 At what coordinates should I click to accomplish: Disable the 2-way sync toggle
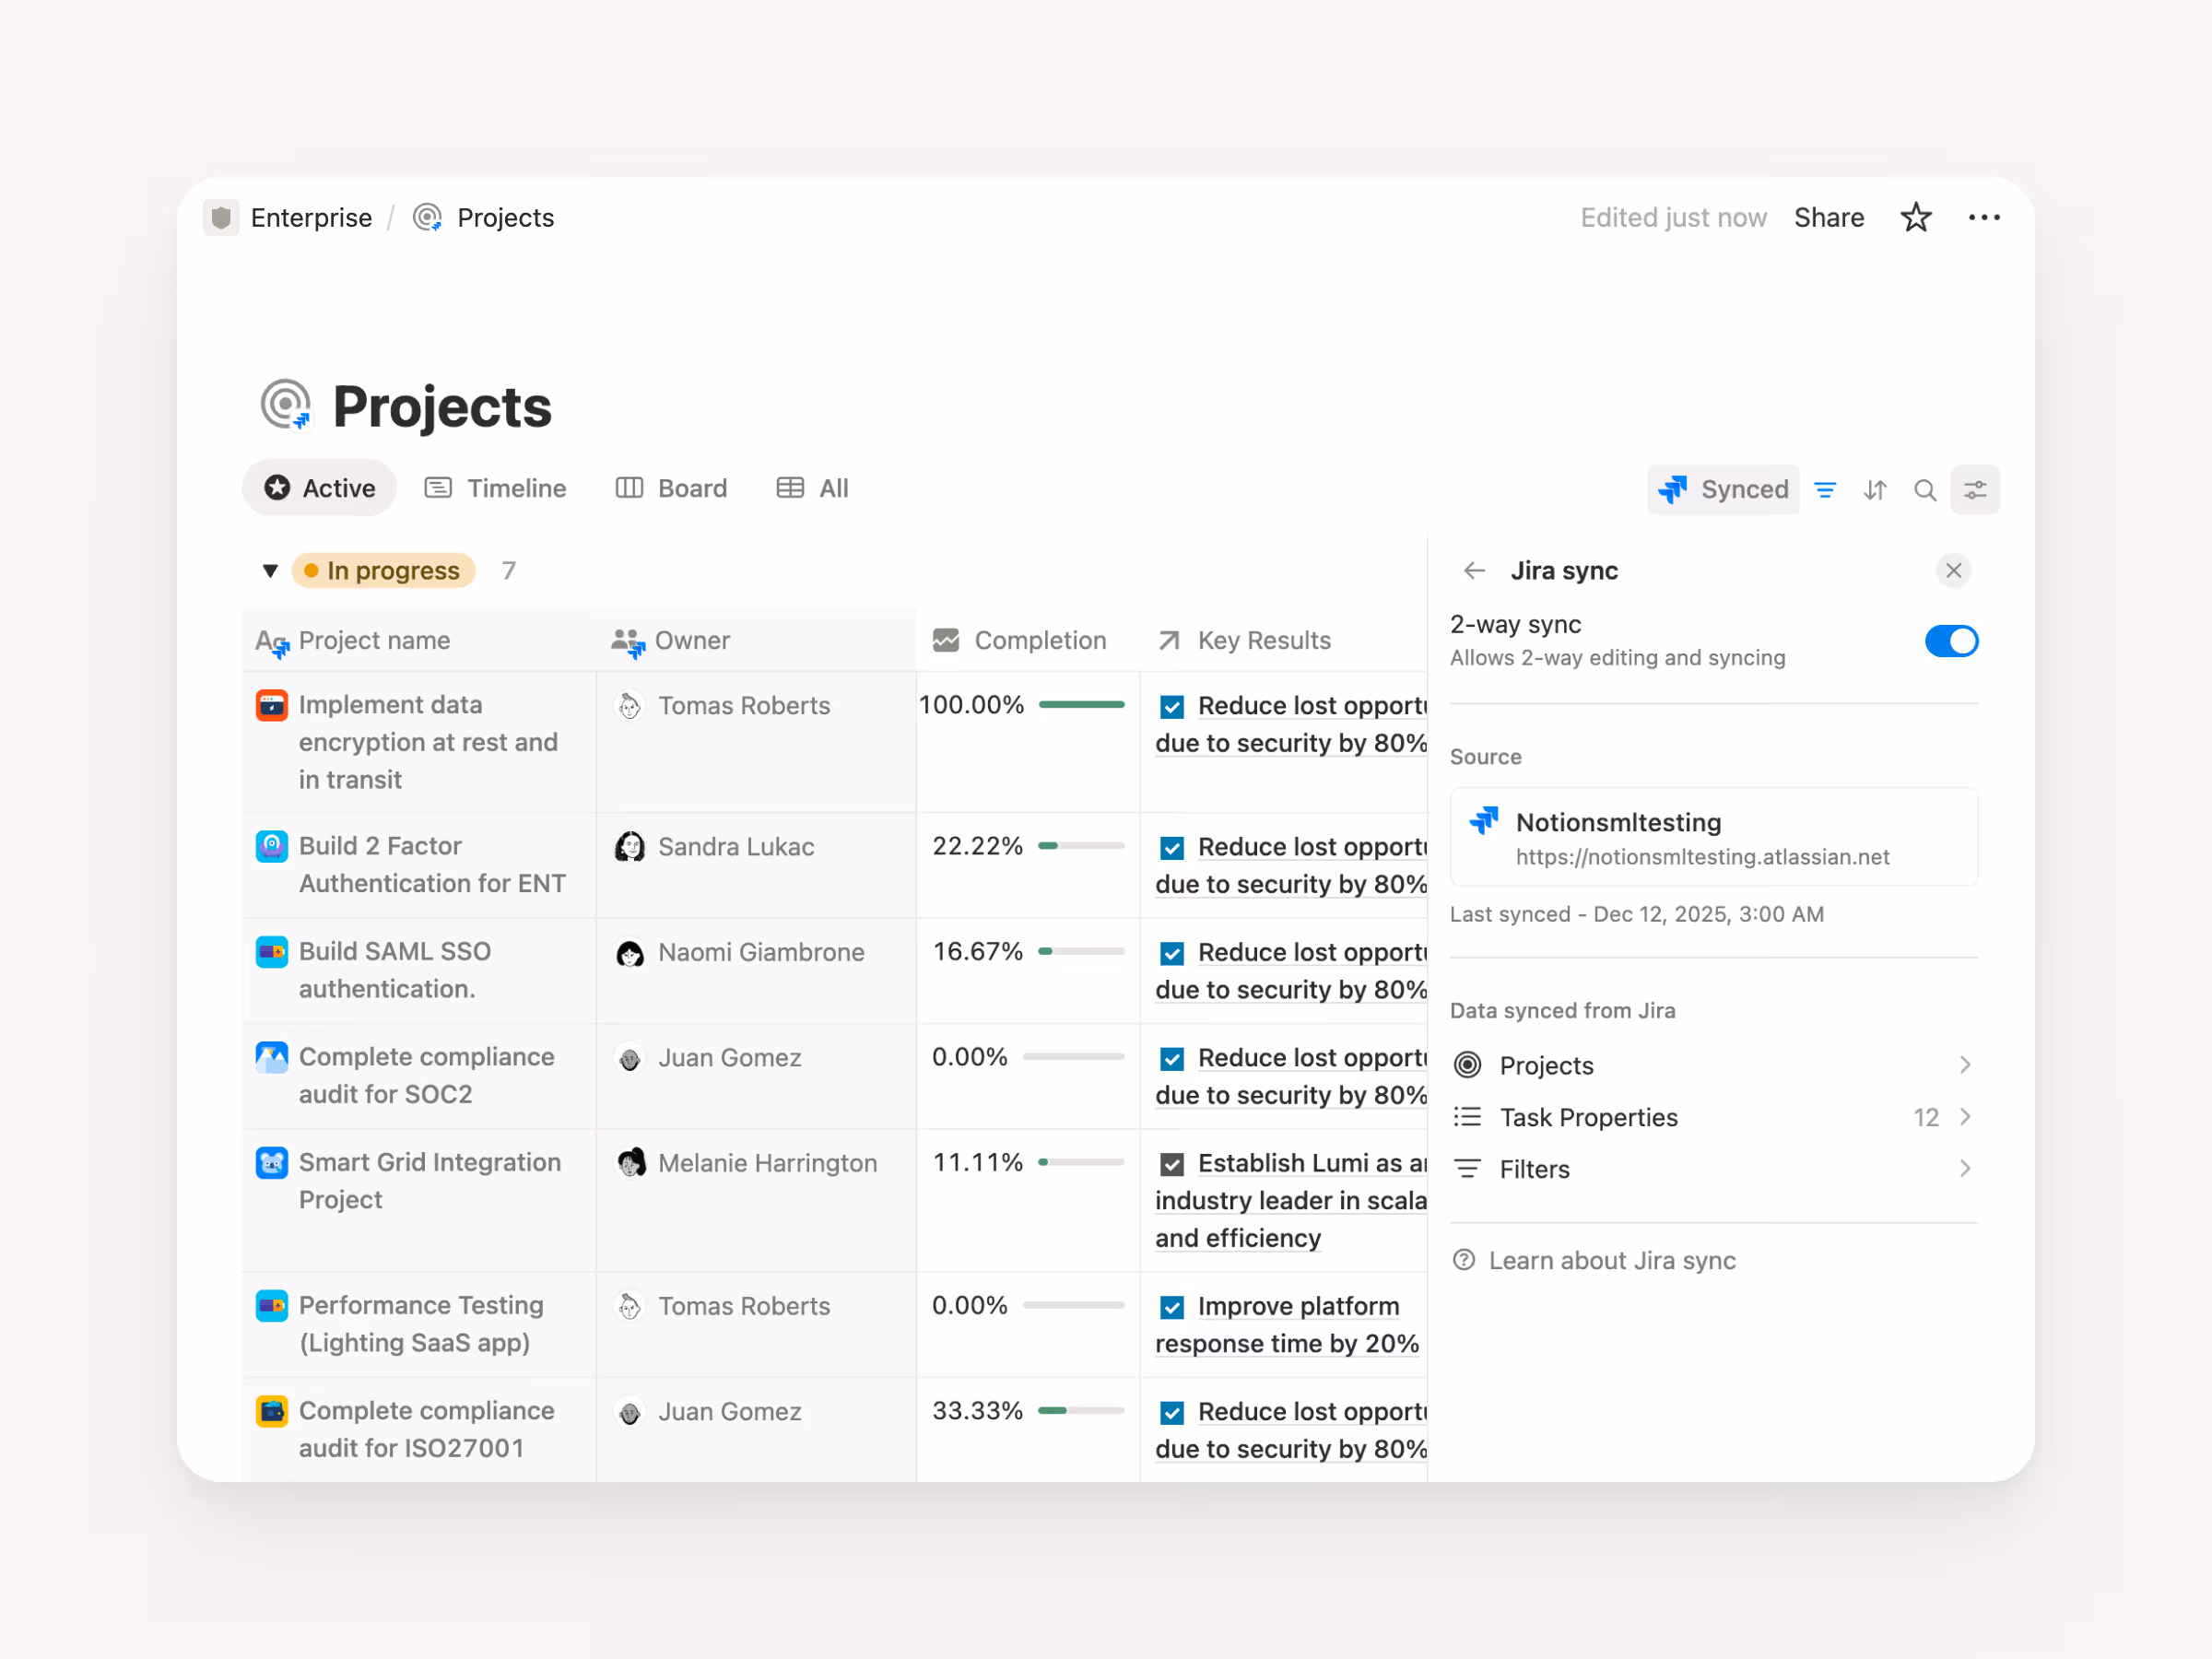point(1950,641)
